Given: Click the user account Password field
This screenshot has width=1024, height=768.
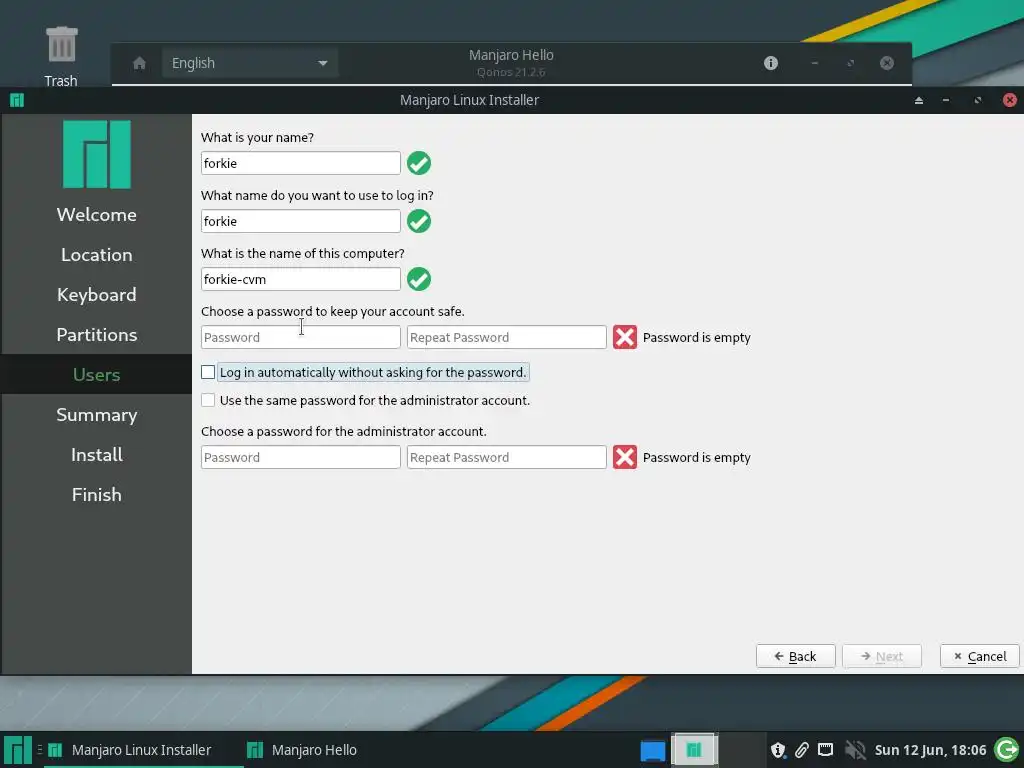Looking at the screenshot, I should [300, 337].
